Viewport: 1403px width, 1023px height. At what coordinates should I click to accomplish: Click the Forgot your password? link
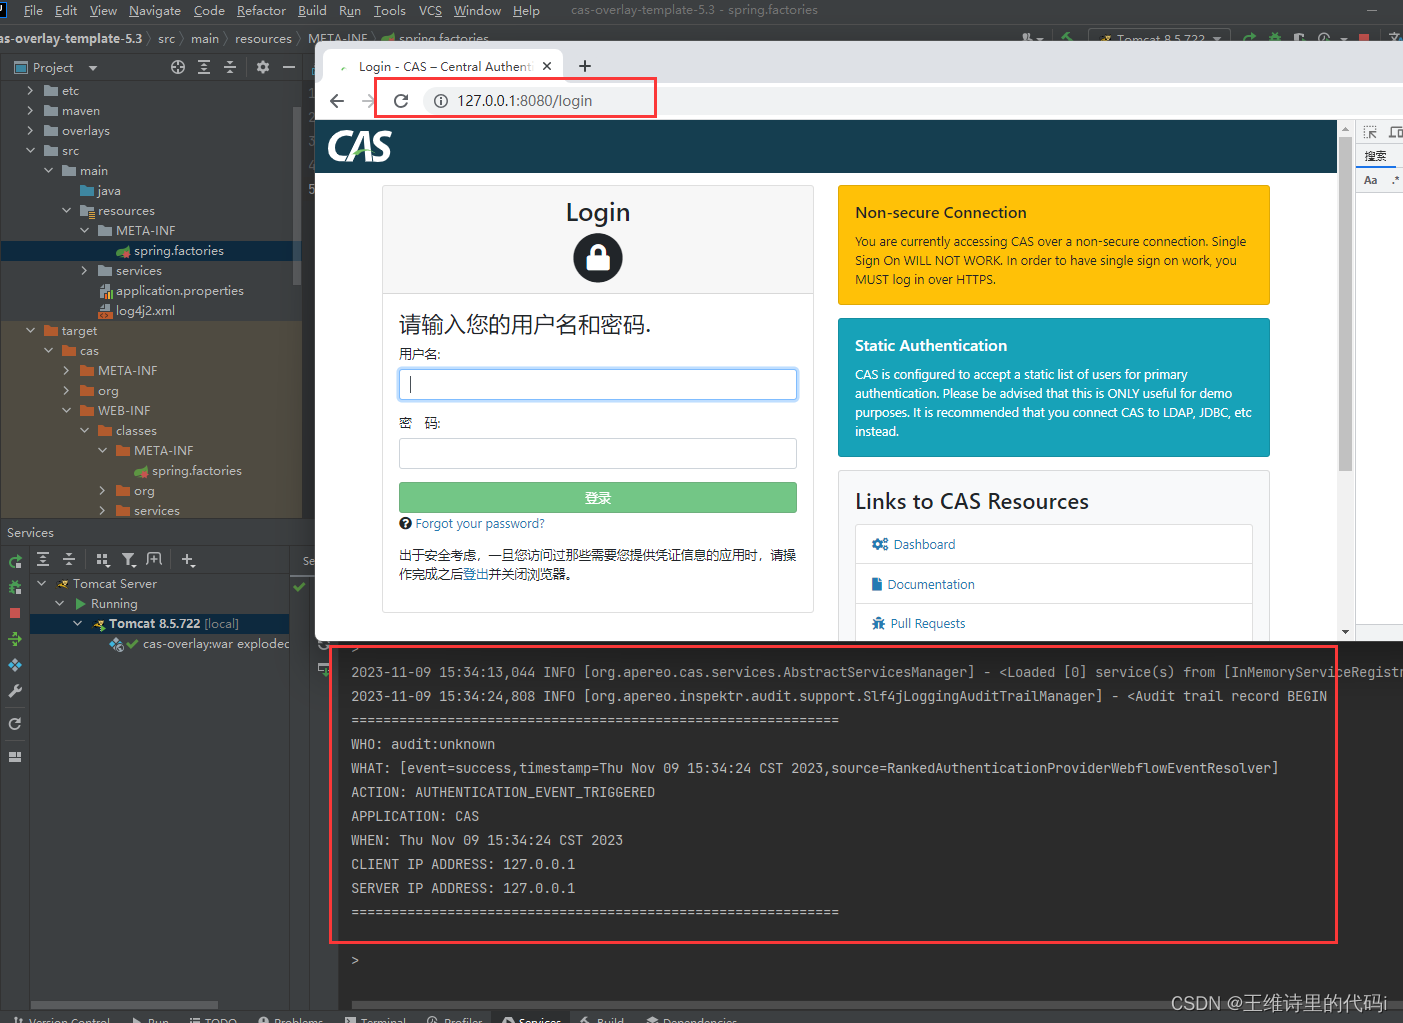[480, 524]
